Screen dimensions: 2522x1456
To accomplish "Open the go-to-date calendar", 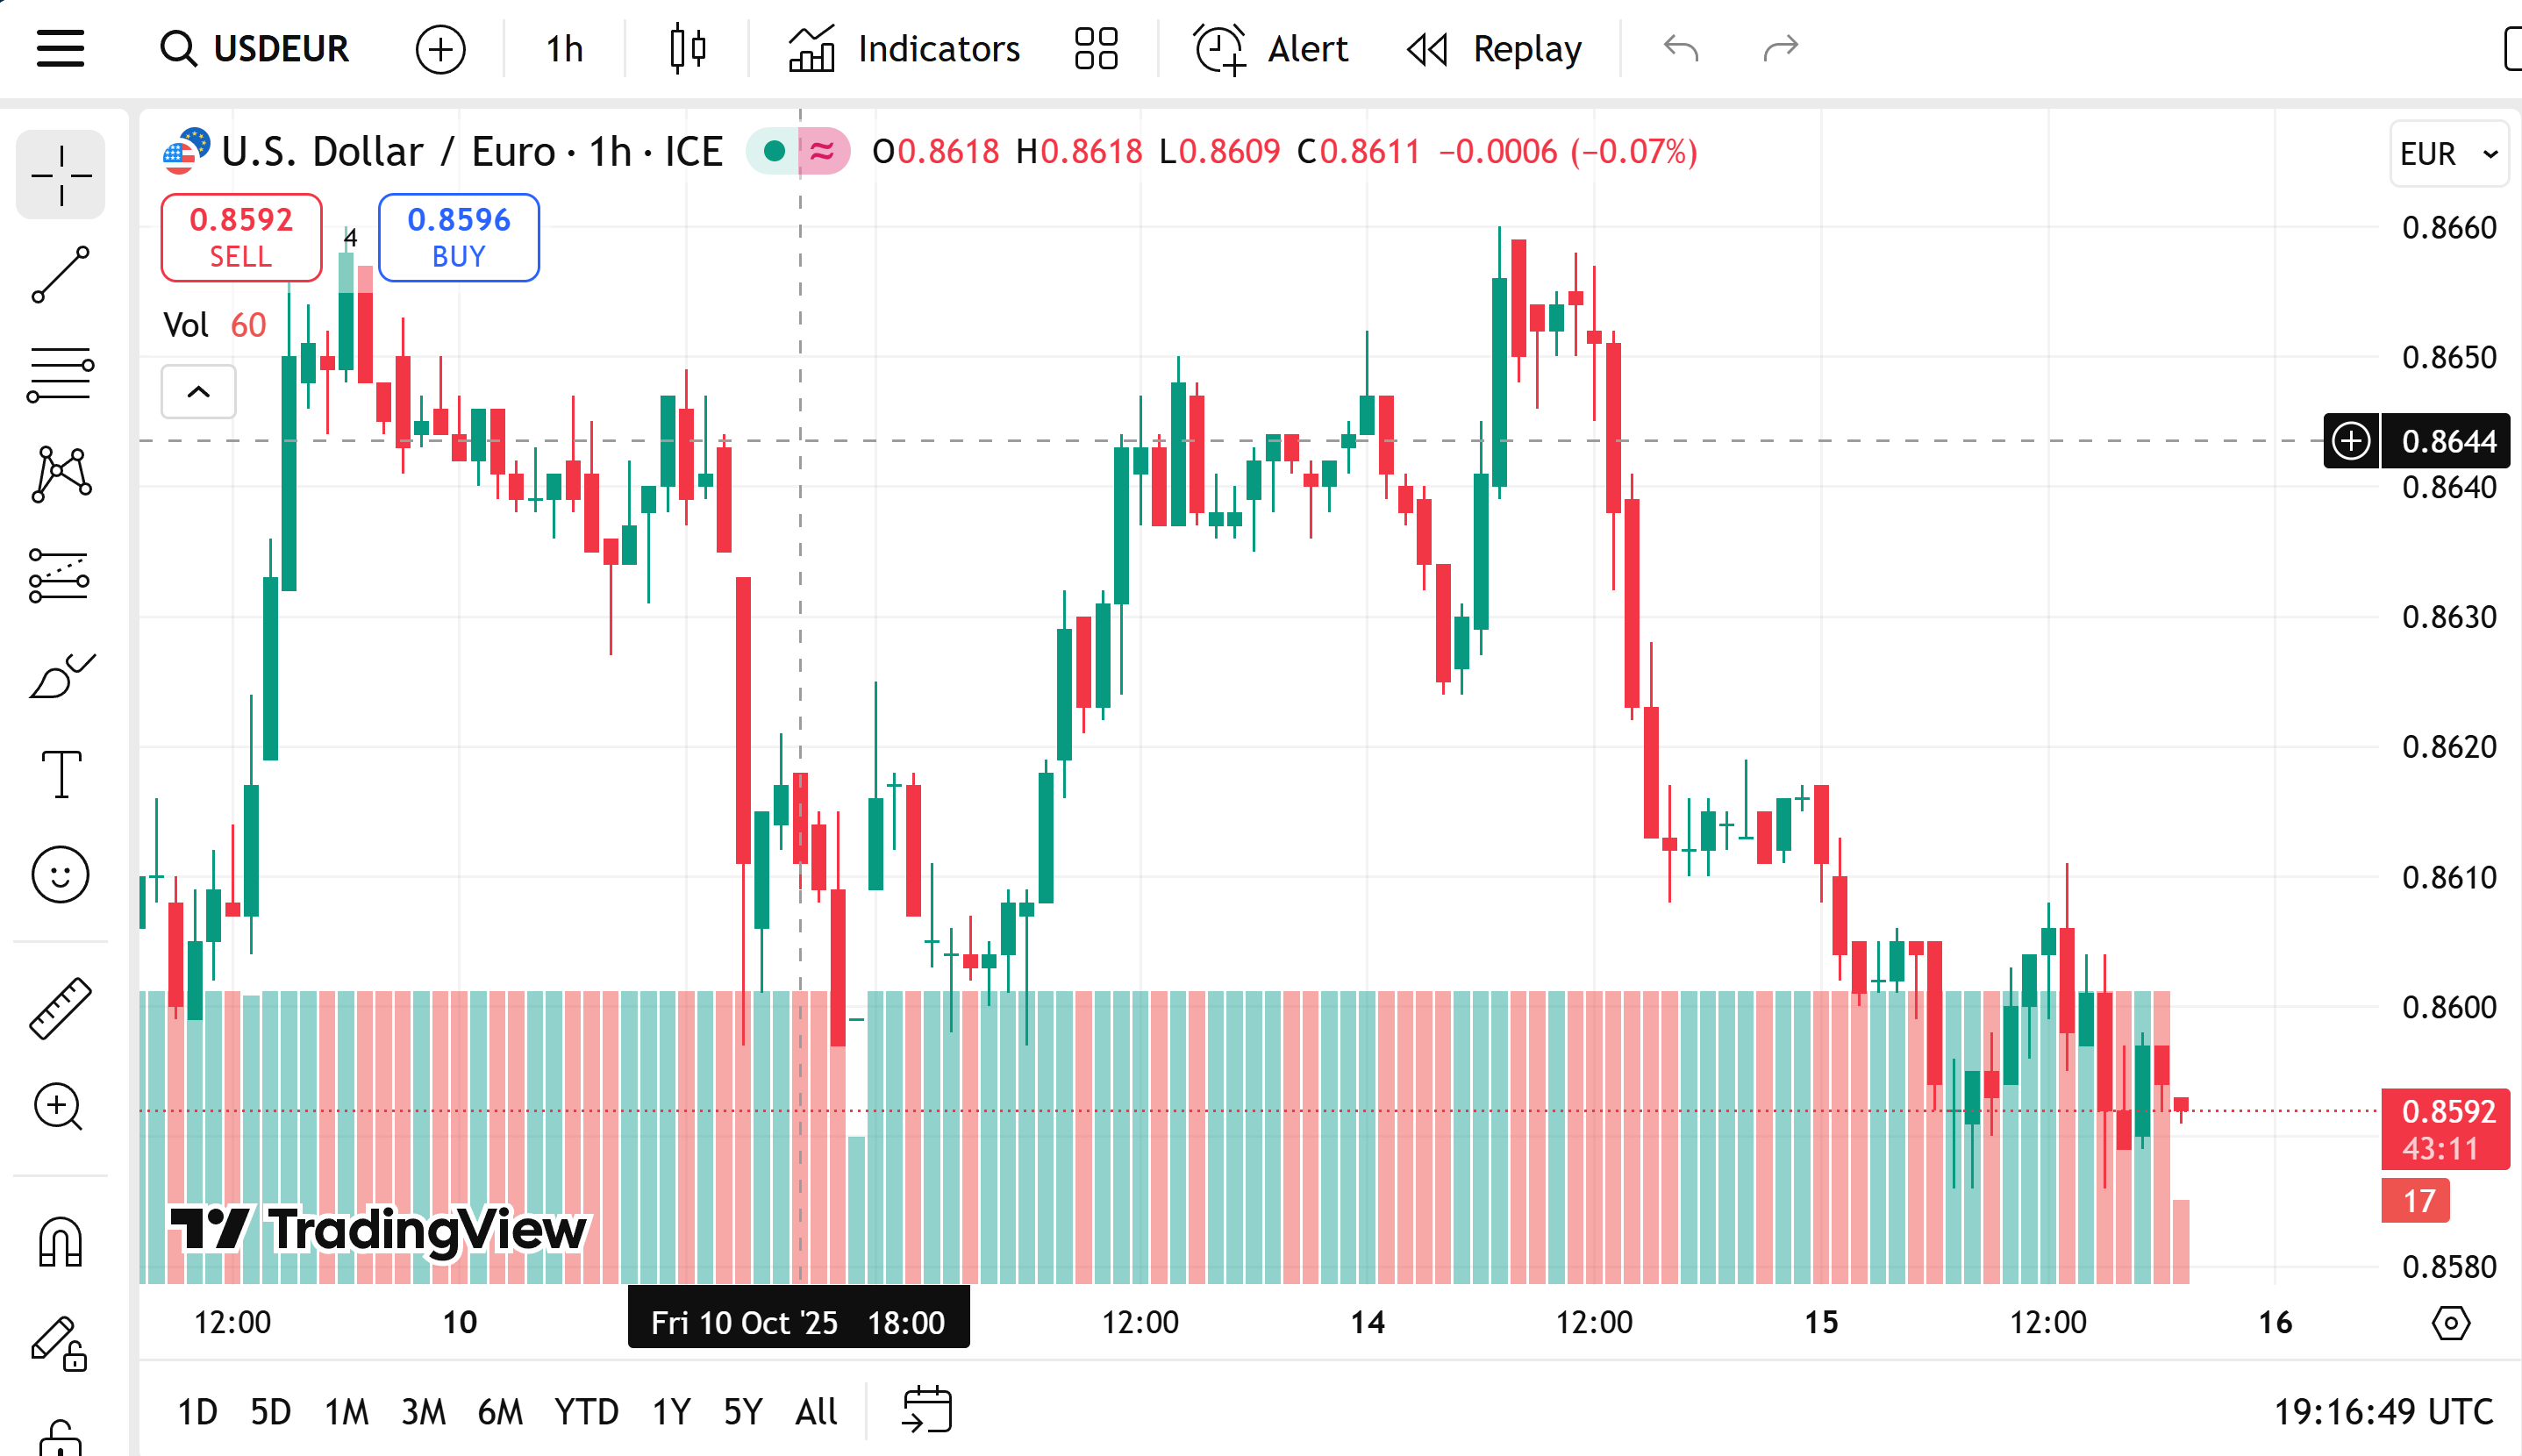I will (928, 1410).
